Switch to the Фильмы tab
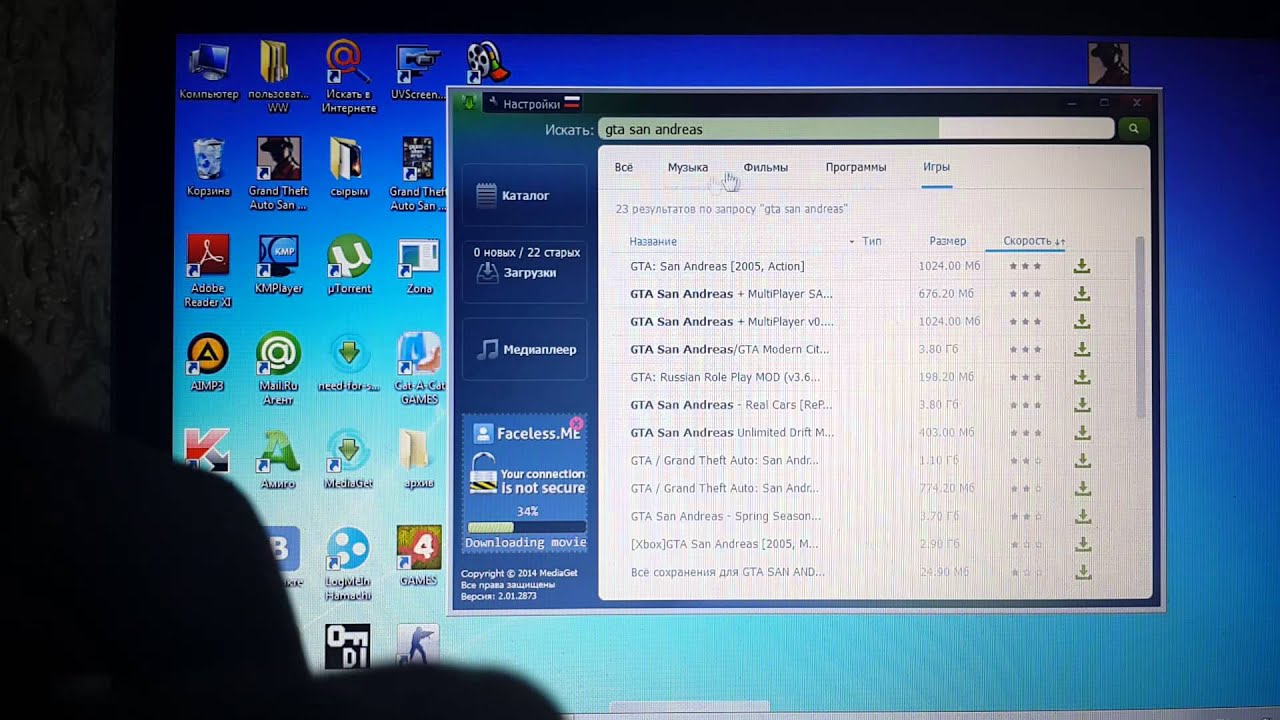1280x720 pixels. point(766,167)
